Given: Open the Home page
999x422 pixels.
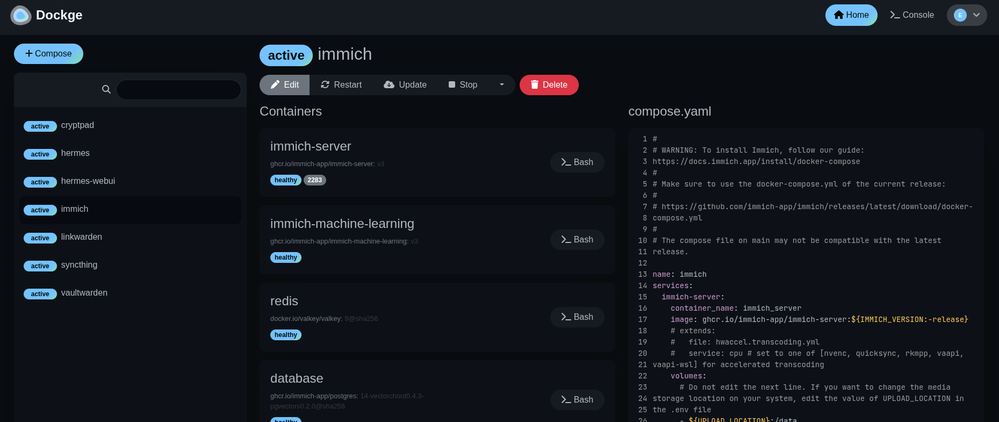Looking at the screenshot, I should coord(851,15).
